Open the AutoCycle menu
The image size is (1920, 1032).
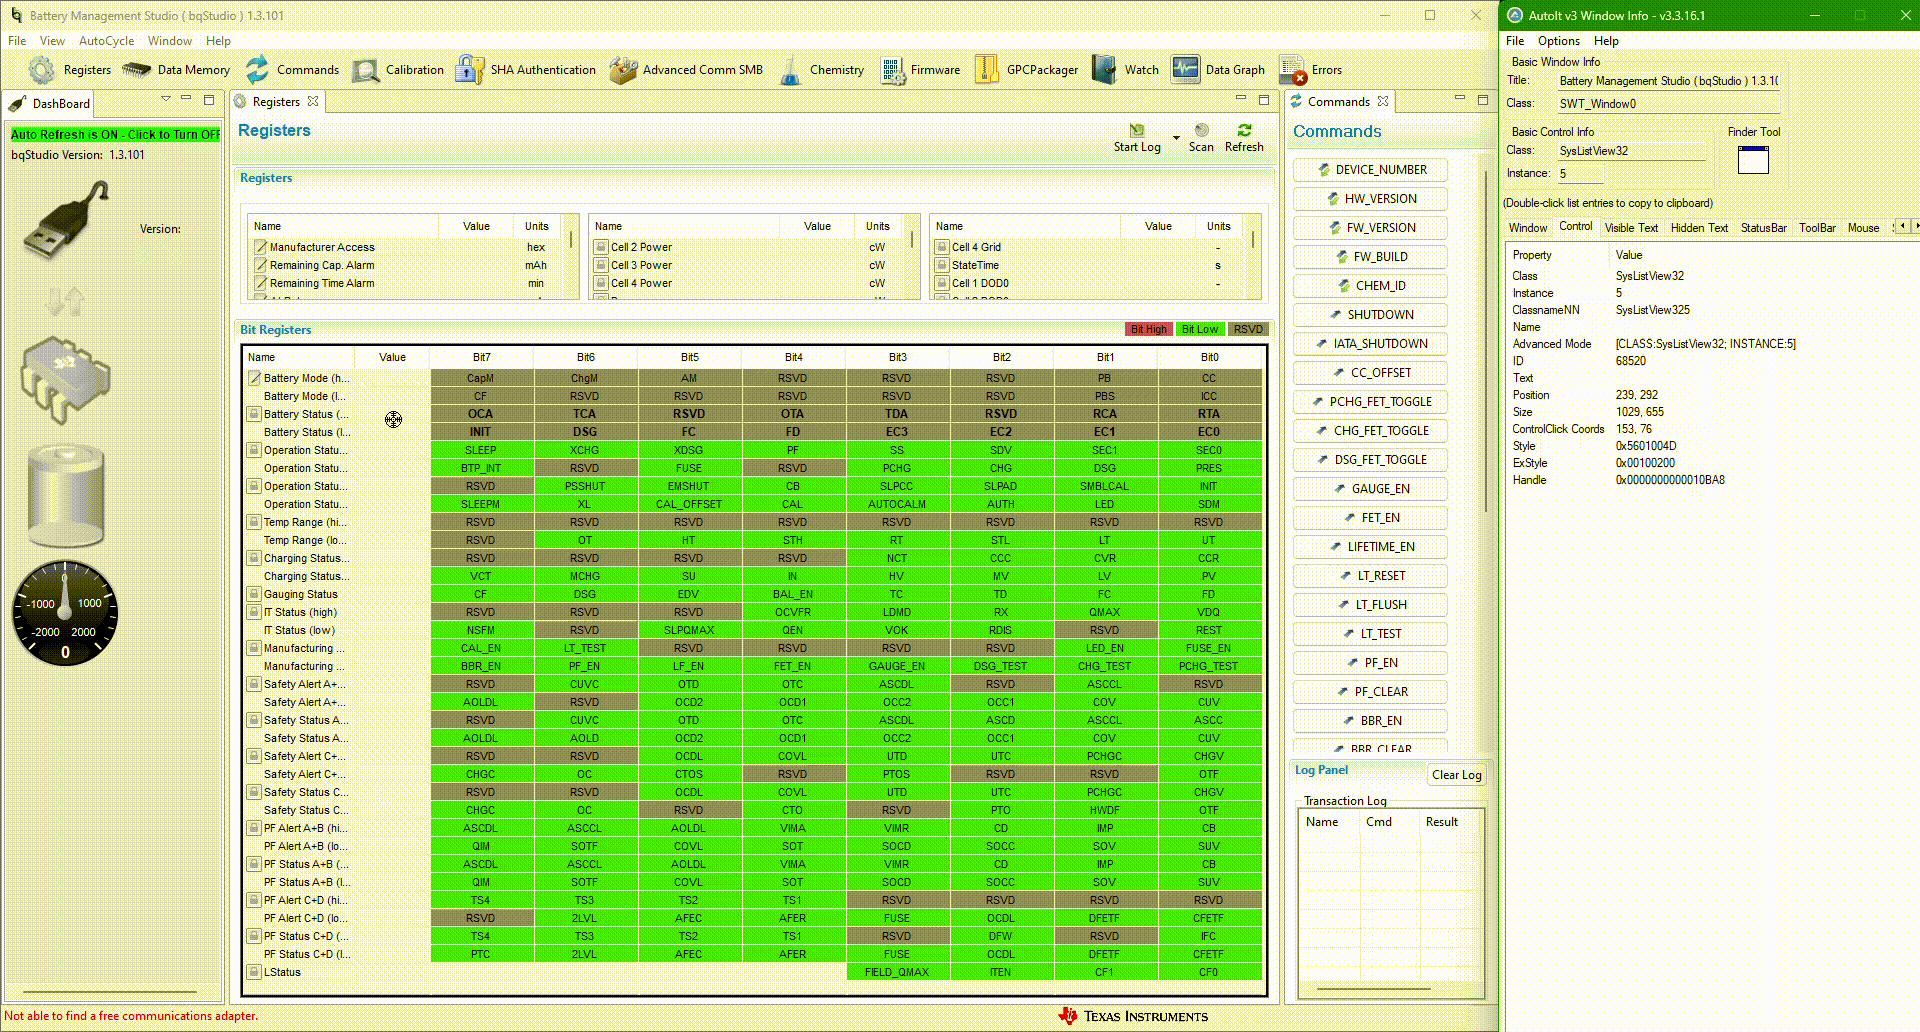106,41
